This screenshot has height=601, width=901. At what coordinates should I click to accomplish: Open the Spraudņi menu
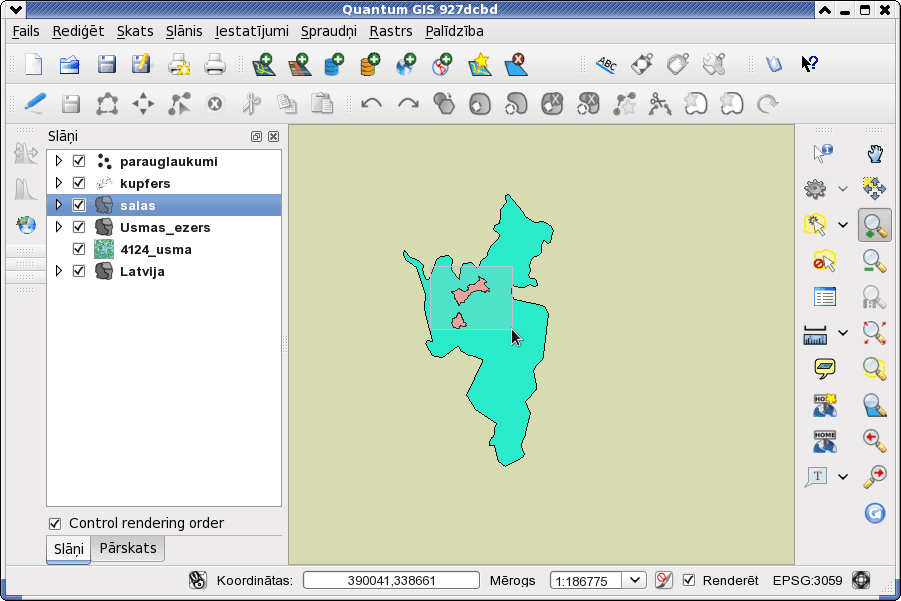(329, 31)
